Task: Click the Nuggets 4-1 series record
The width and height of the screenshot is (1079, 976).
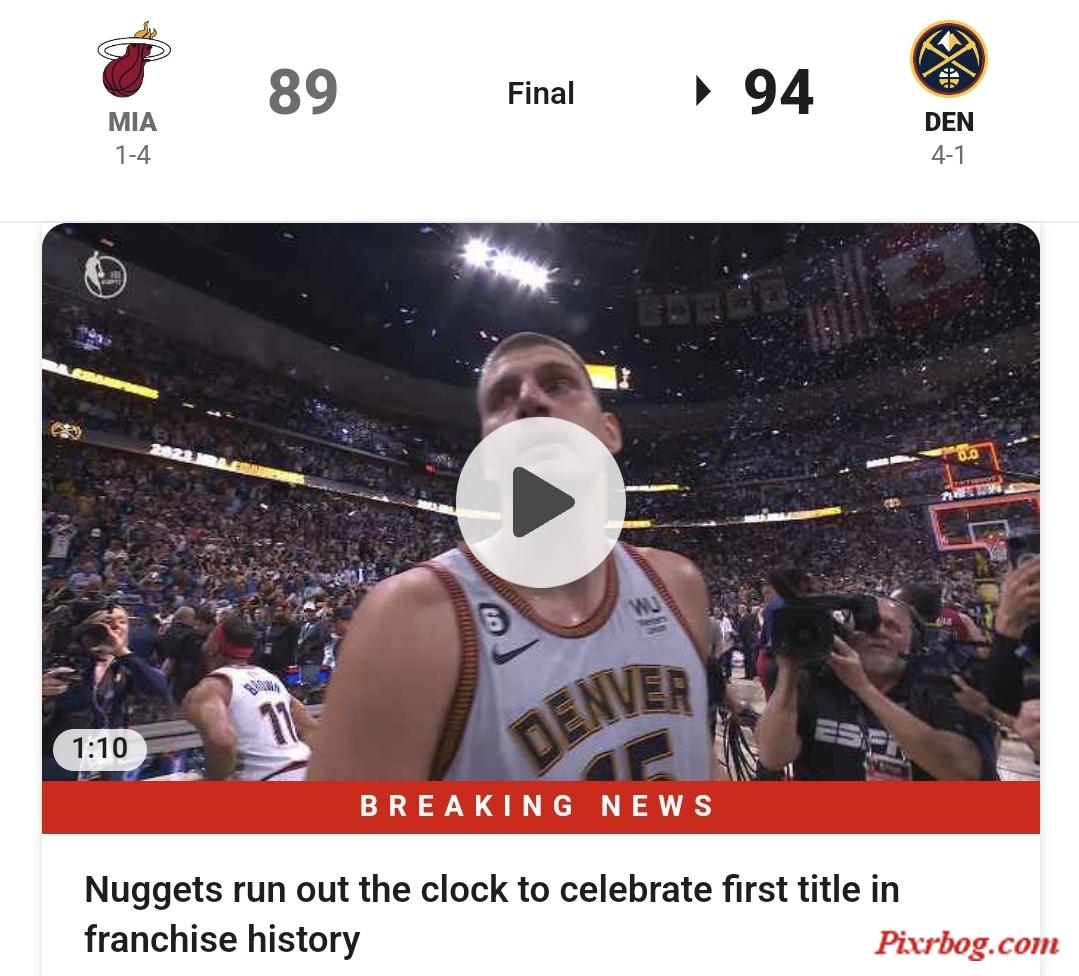Action: (x=948, y=155)
